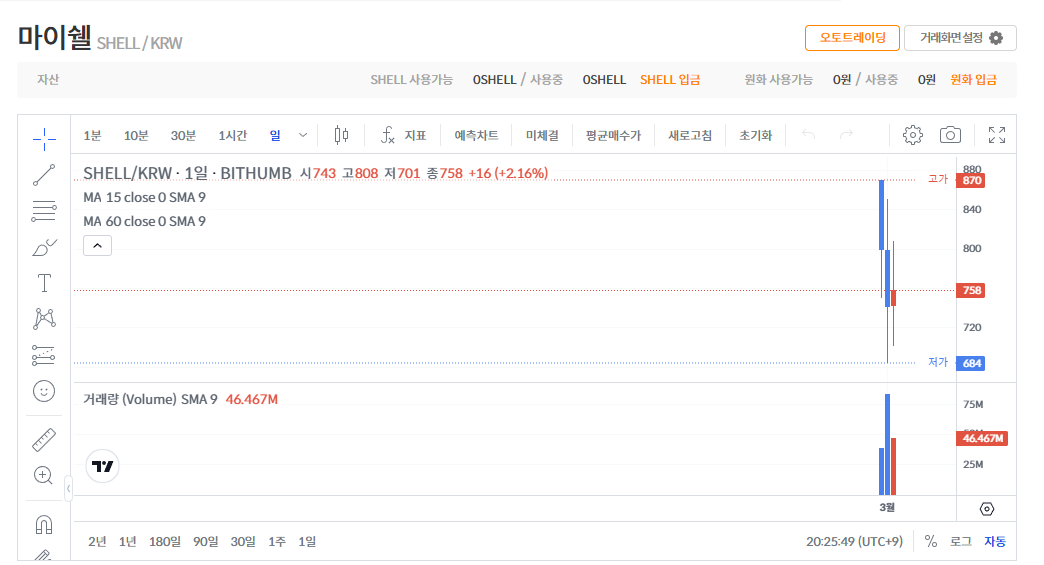Click the MA 15 close indicator legend
Screen dimensions: 1044x565
tap(144, 198)
